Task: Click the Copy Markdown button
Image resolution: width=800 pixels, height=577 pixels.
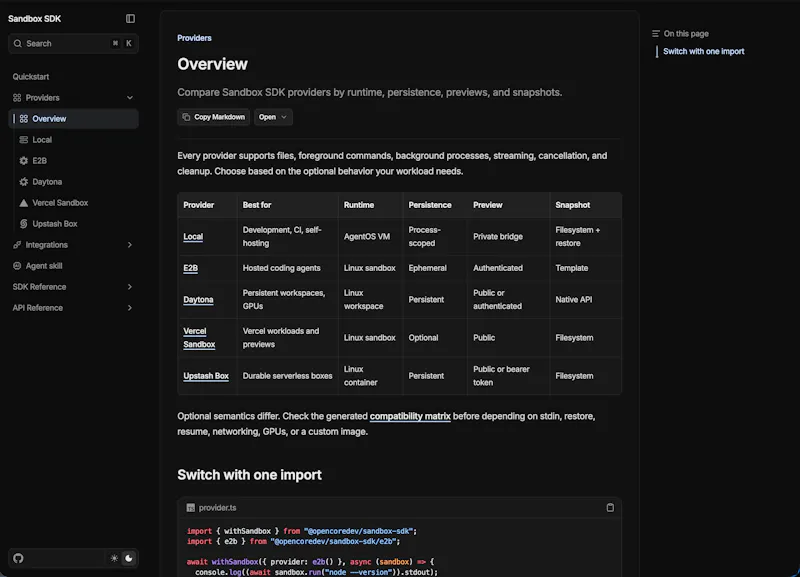Action: point(214,117)
